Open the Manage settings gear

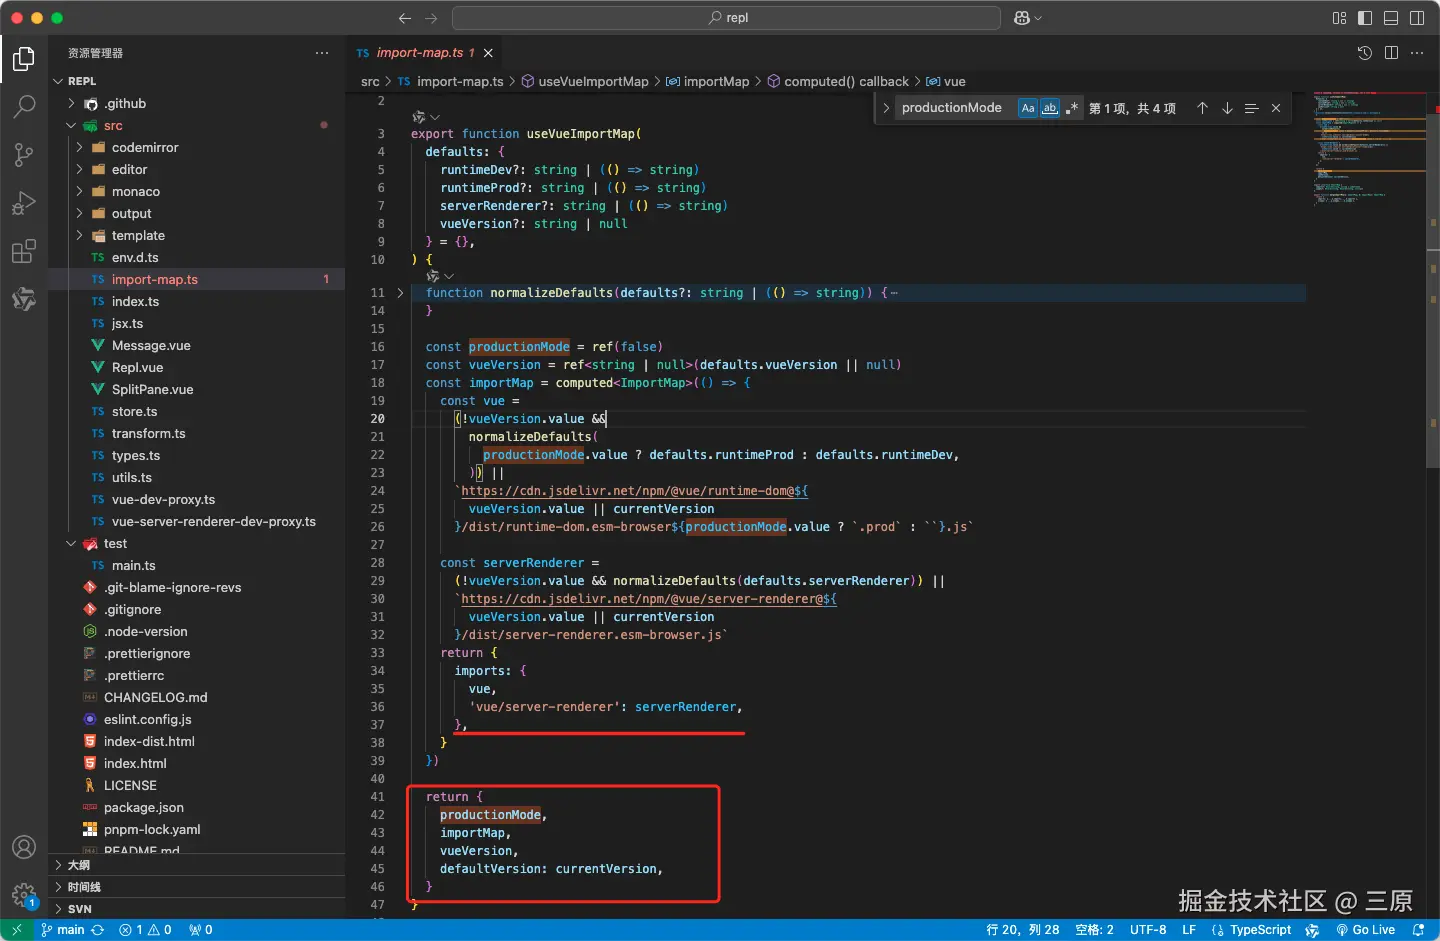pyautogui.click(x=24, y=894)
